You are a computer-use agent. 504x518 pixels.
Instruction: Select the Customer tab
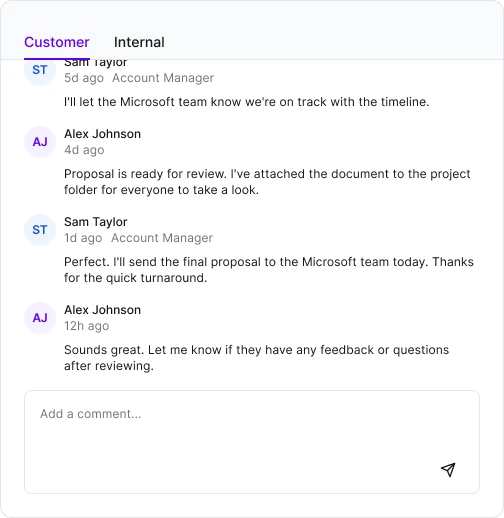pyautogui.click(x=57, y=42)
